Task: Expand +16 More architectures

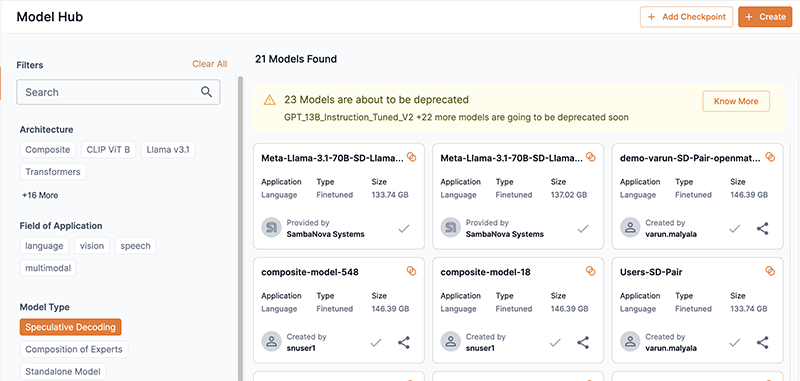Action: click(40, 195)
